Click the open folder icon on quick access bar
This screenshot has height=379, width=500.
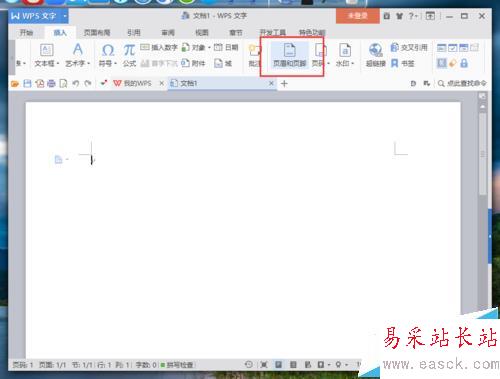15,83
